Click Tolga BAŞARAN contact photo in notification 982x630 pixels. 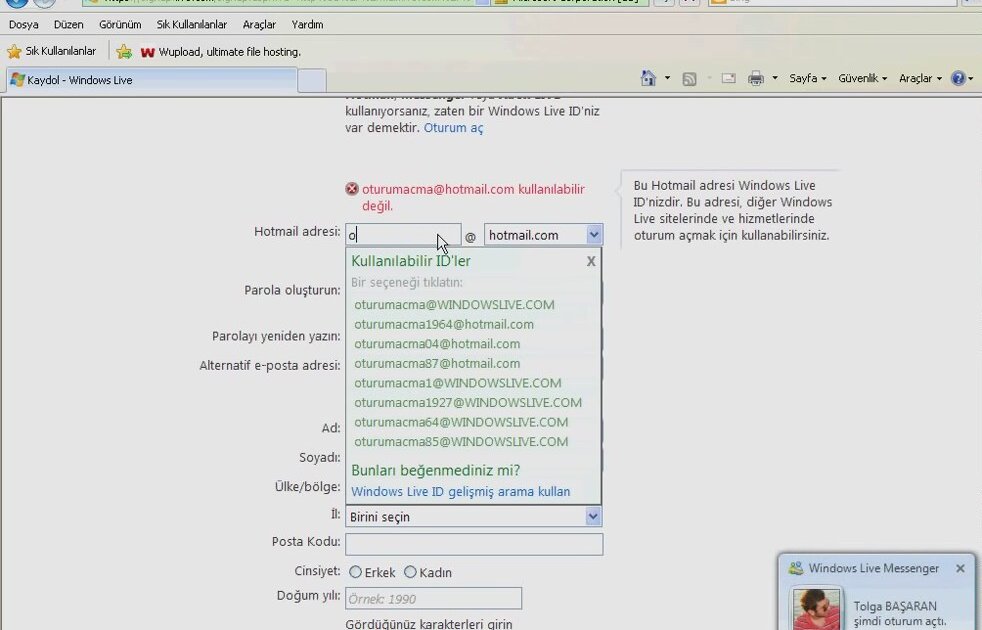(x=817, y=608)
